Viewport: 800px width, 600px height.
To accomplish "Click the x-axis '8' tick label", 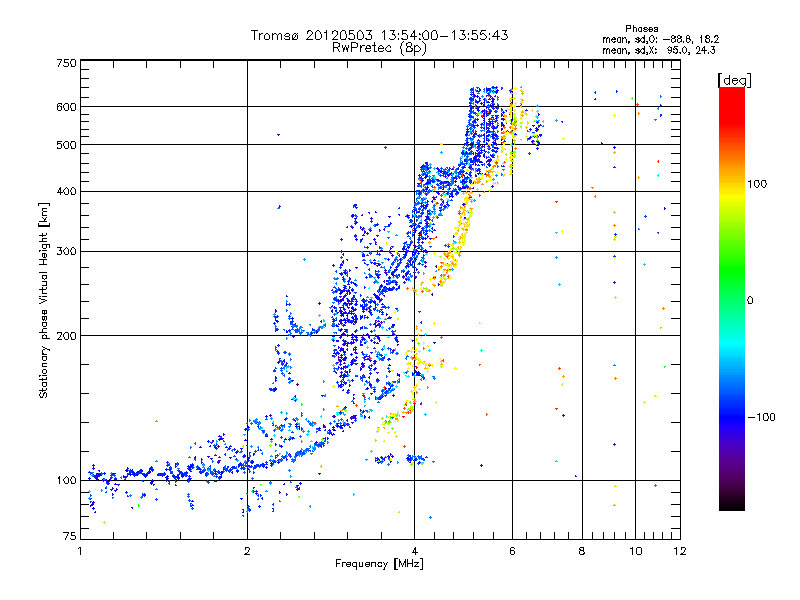I will [582, 551].
